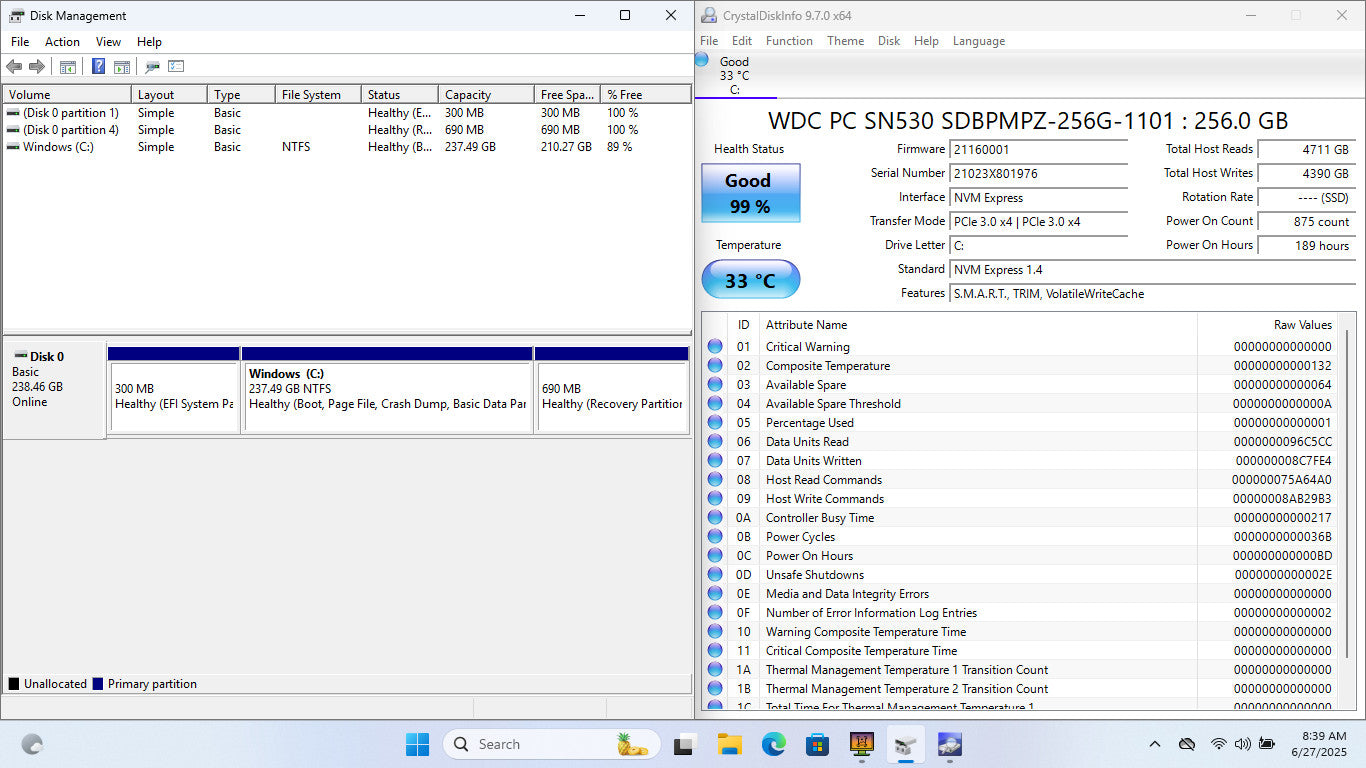Screen dimensions: 1366x768
Task: Select the (Disk 0 partition 1) volume row
Action: point(346,113)
